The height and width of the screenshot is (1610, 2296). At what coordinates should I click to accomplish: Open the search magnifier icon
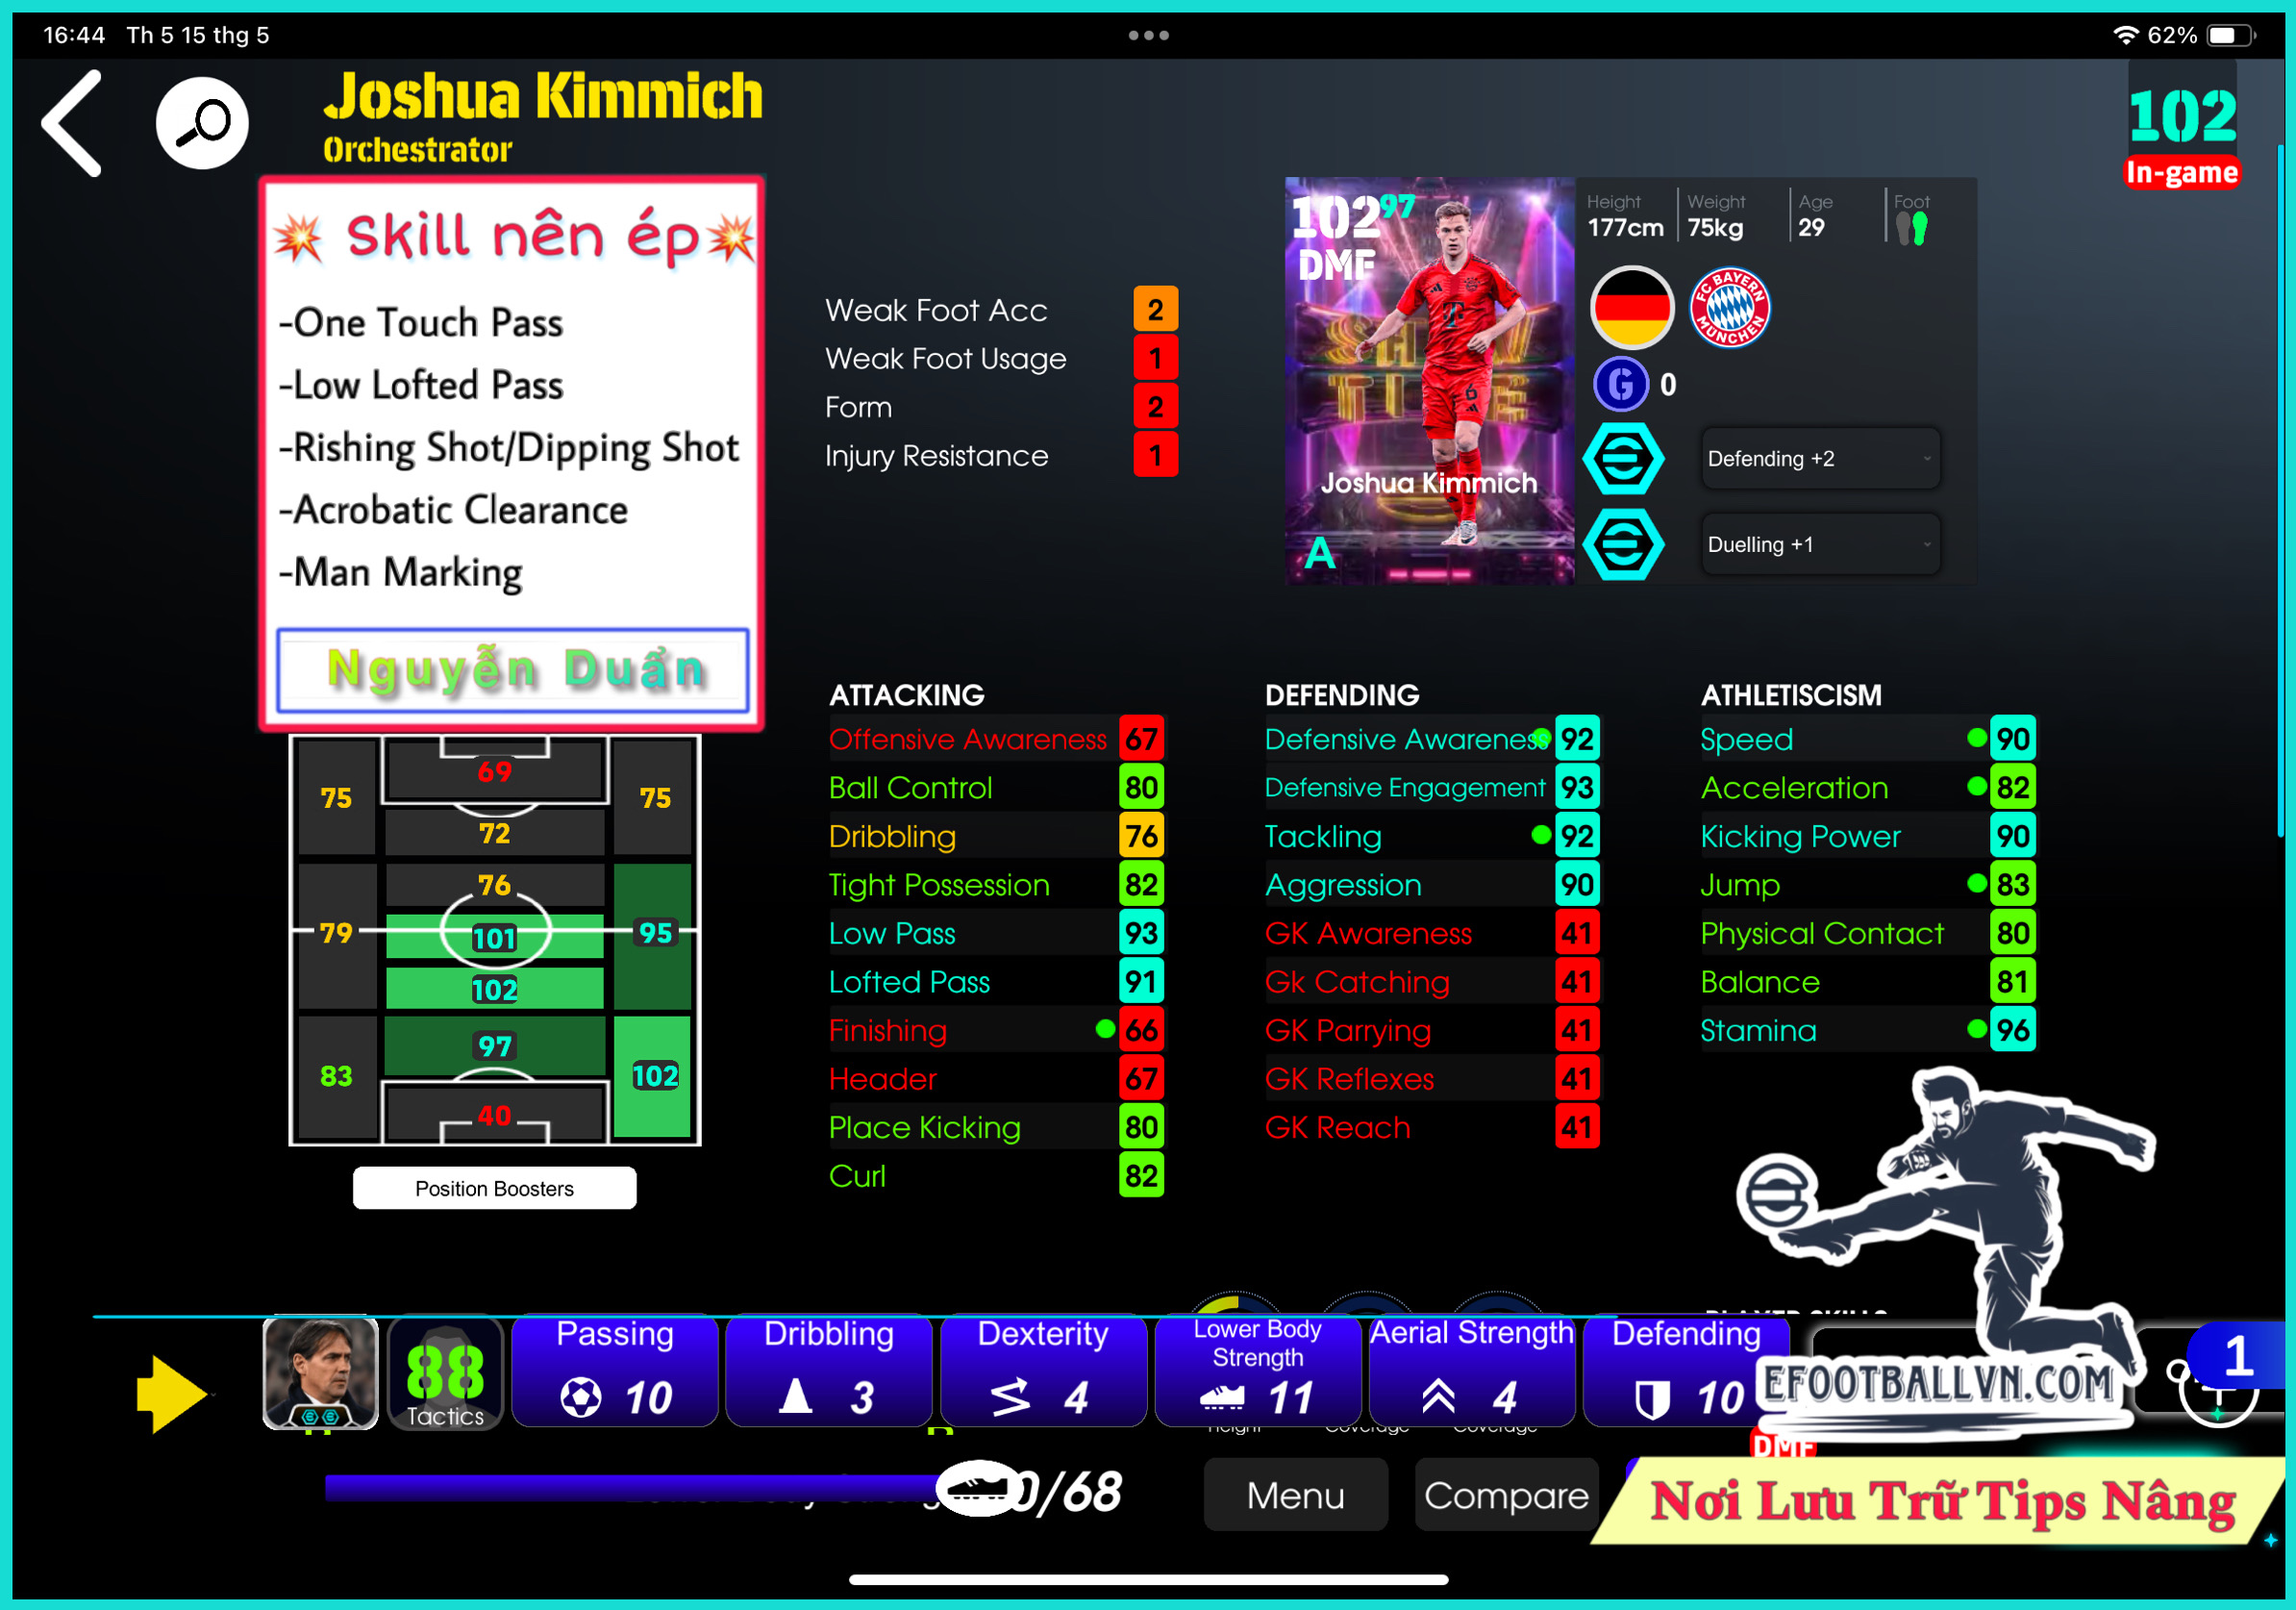203,123
